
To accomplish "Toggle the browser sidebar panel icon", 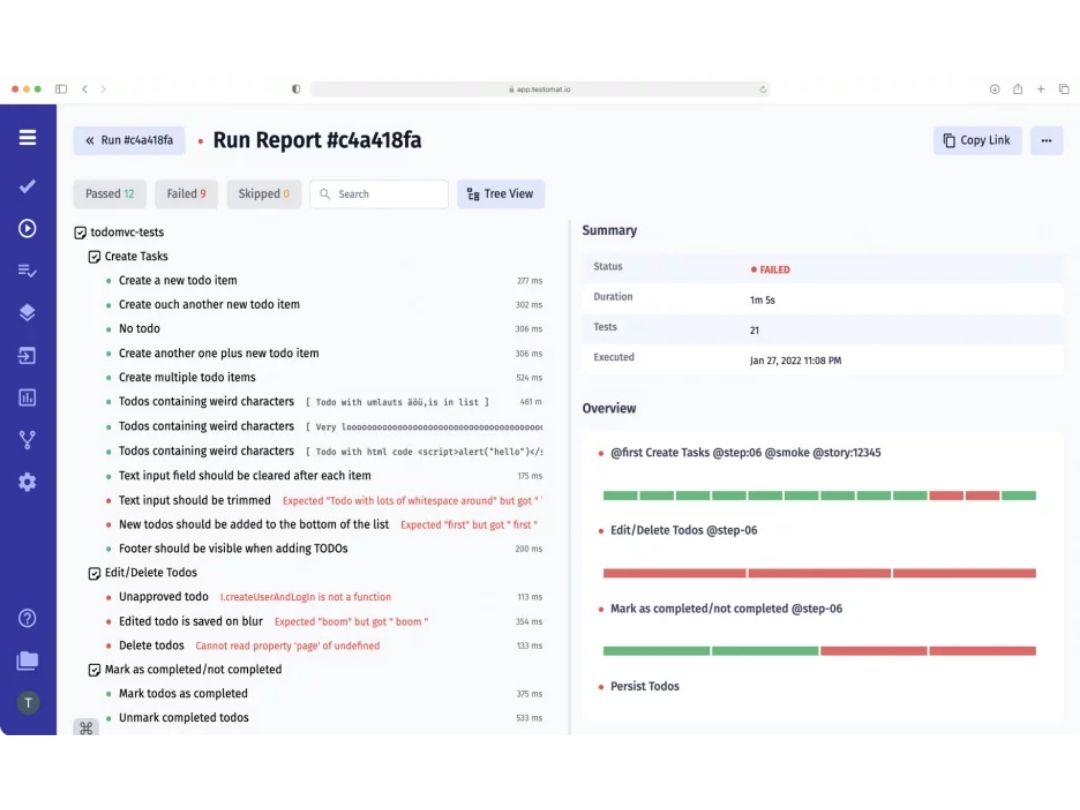I will pyautogui.click(x=61, y=89).
